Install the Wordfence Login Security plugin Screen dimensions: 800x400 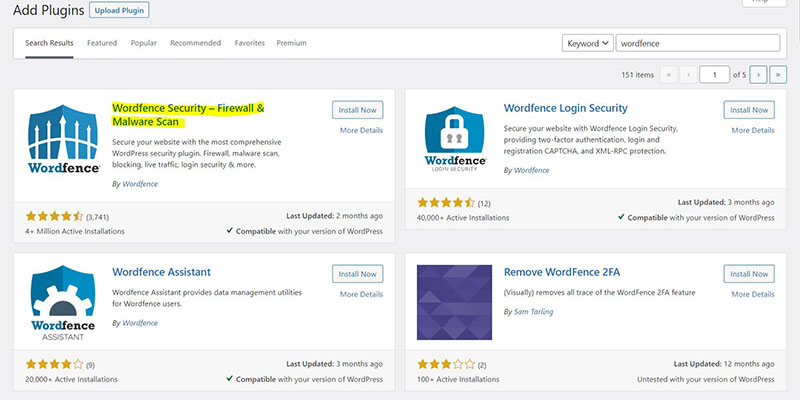pos(749,110)
